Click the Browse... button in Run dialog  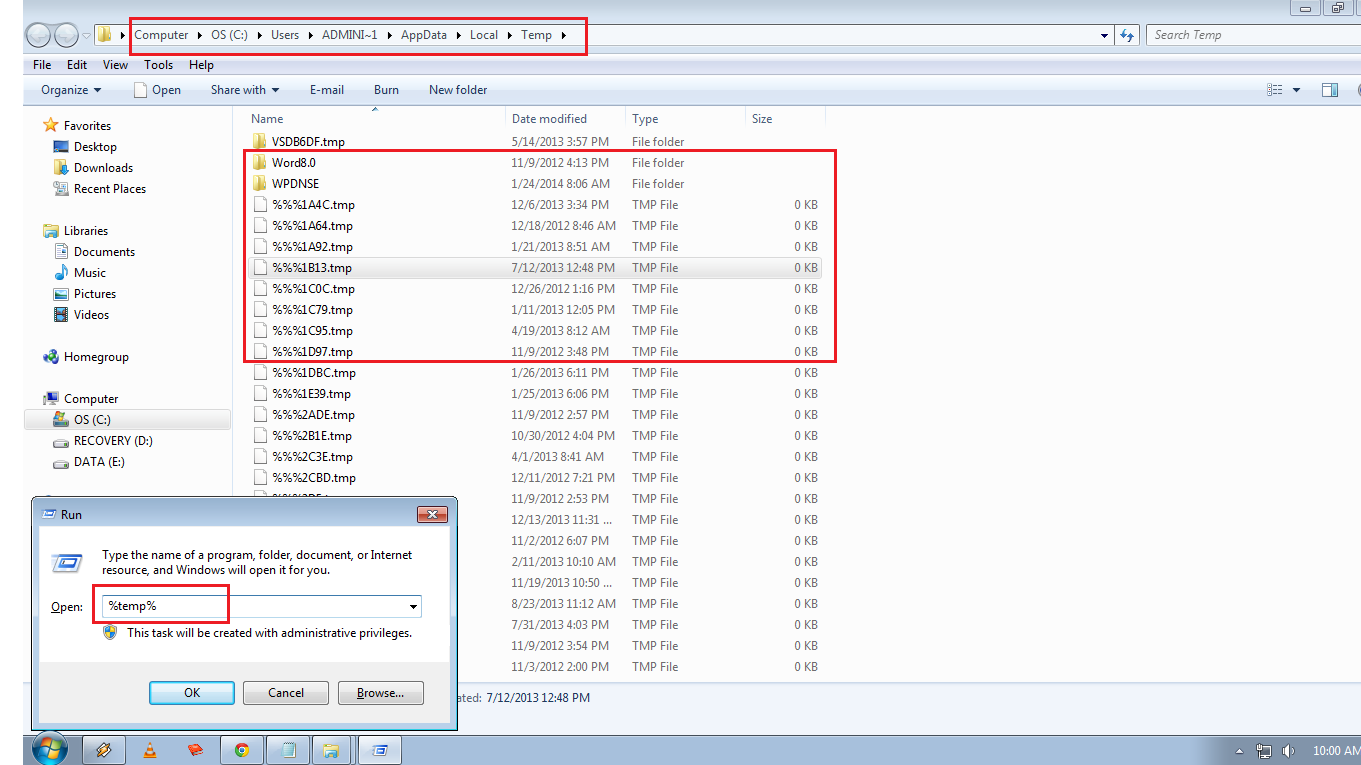(x=380, y=693)
